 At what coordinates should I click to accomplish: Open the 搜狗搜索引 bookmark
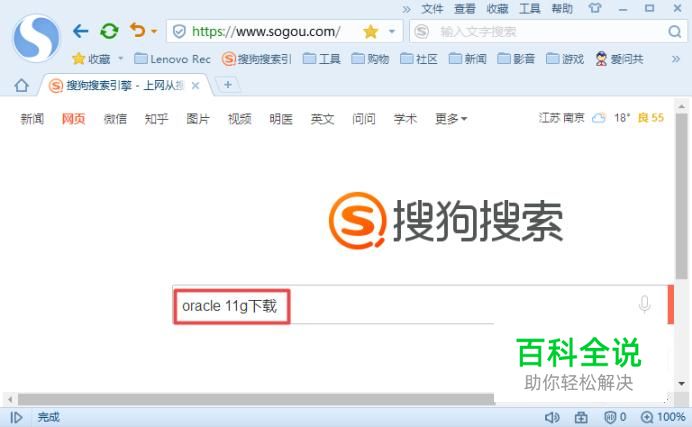pyautogui.click(x=256, y=59)
